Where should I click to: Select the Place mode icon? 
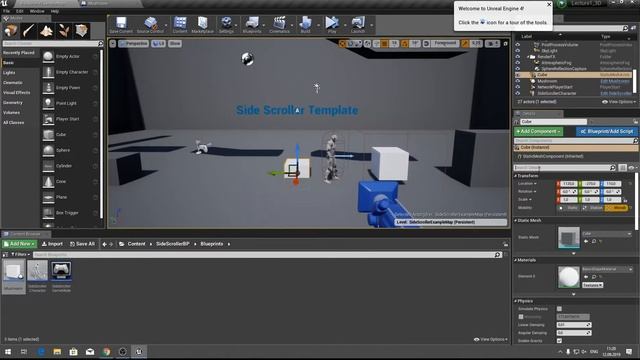[11, 31]
